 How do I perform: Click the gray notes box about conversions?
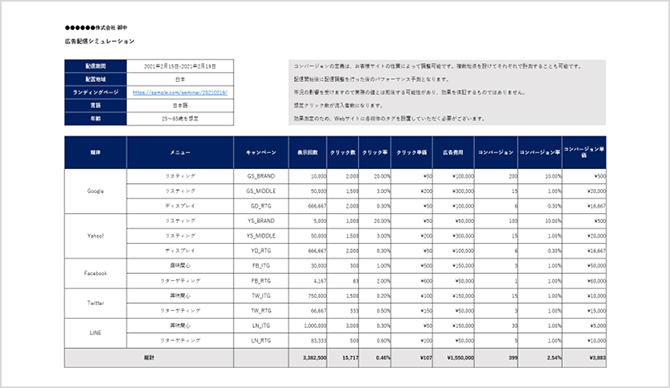tap(447, 92)
